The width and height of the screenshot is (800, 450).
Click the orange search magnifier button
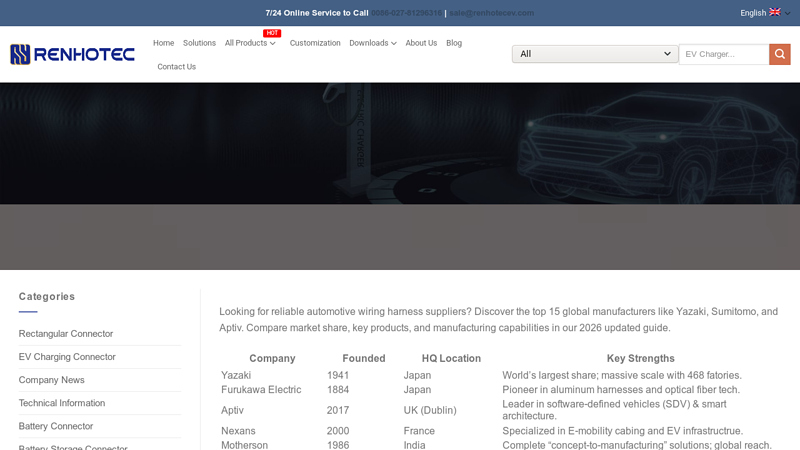coord(780,54)
